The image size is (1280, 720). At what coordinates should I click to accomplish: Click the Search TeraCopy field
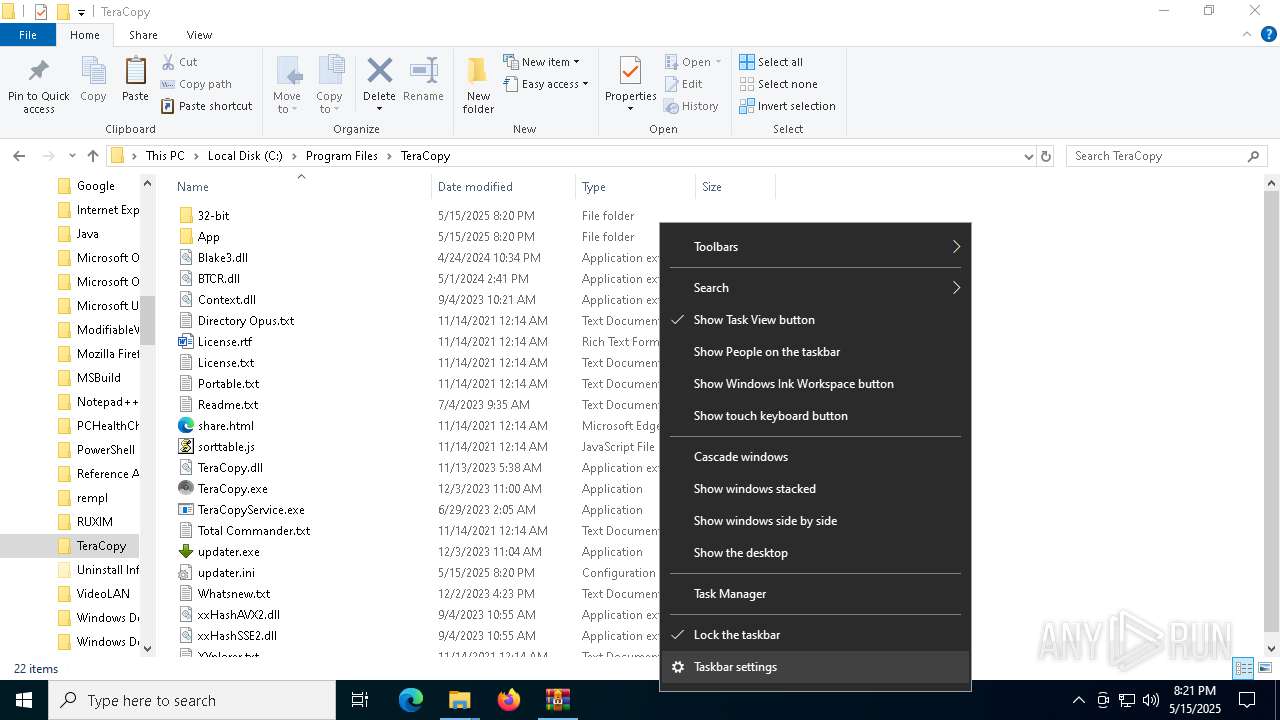coord(1167,156)
